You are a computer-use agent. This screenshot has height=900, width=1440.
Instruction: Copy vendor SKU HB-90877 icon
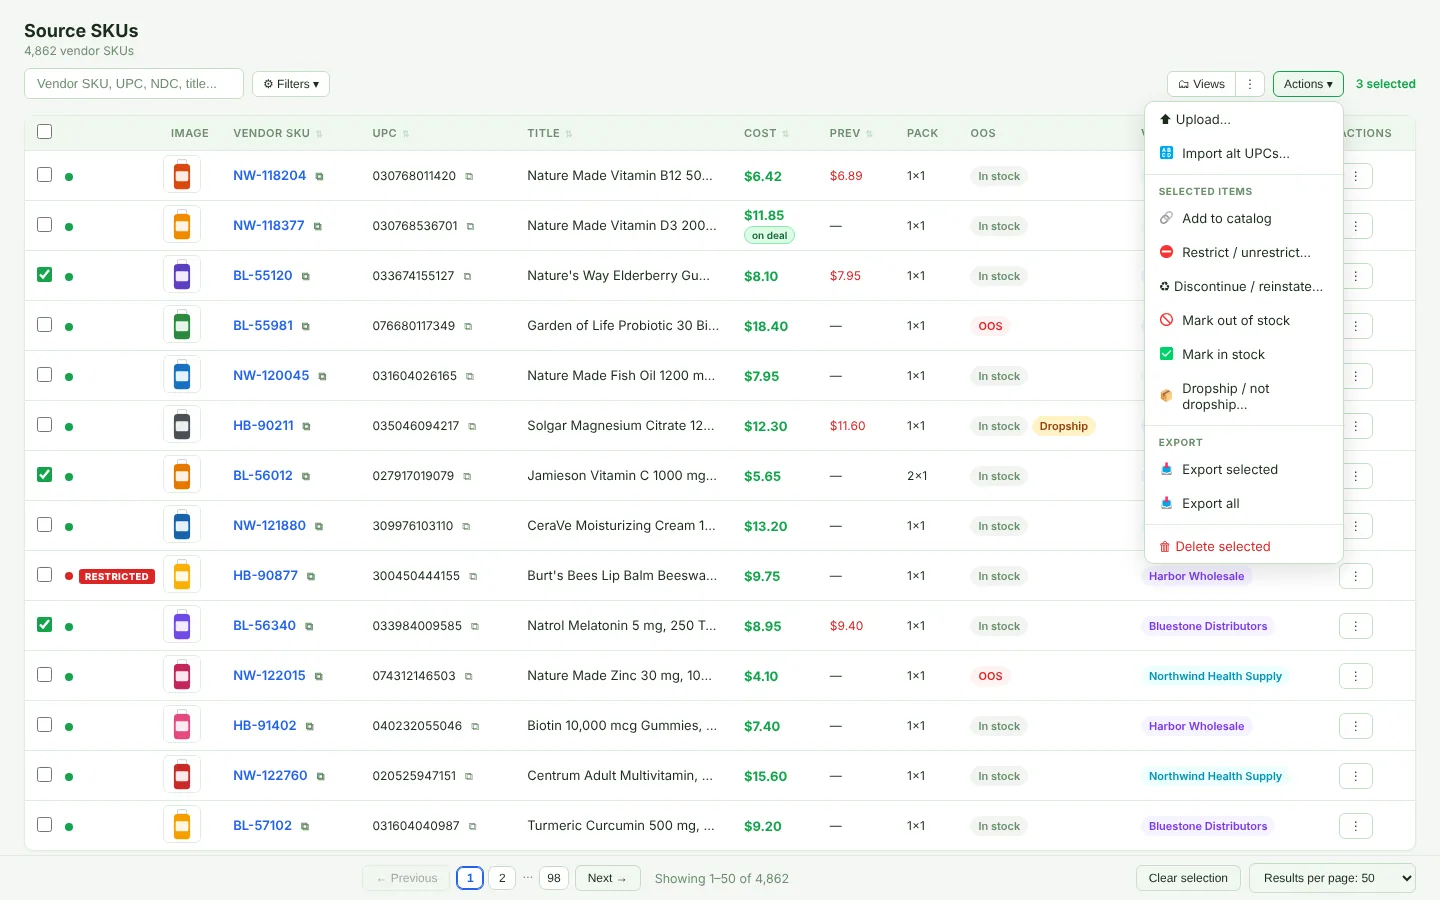pyautogui.click(x=311, y=576)
